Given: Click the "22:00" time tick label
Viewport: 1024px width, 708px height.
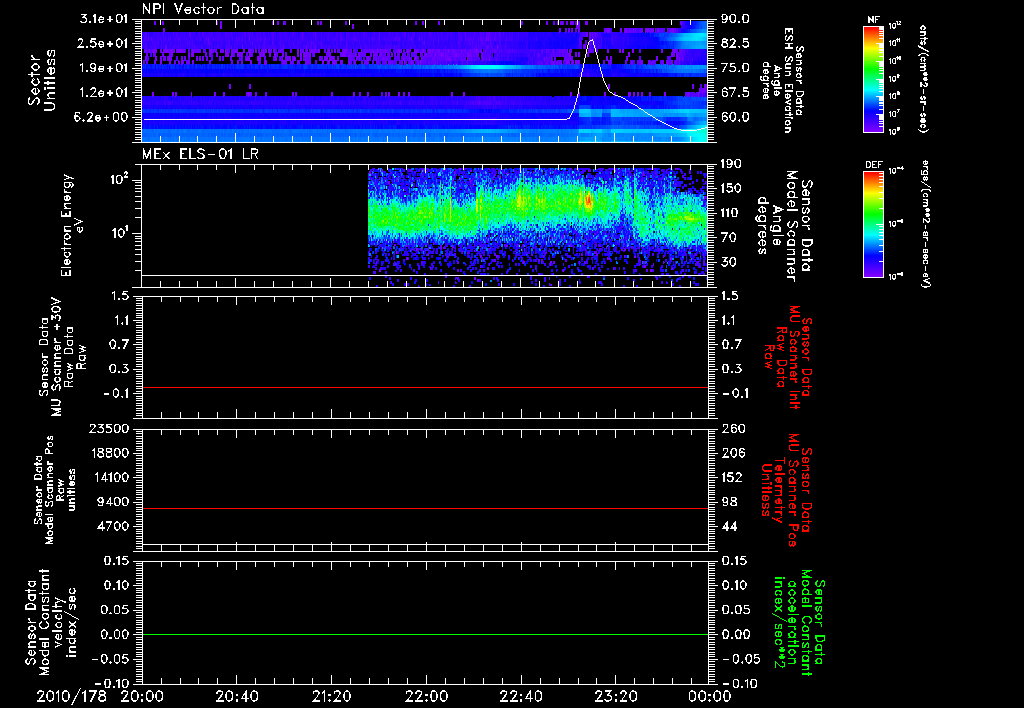Looking at the screenshot, I should (x=426, y=696).
